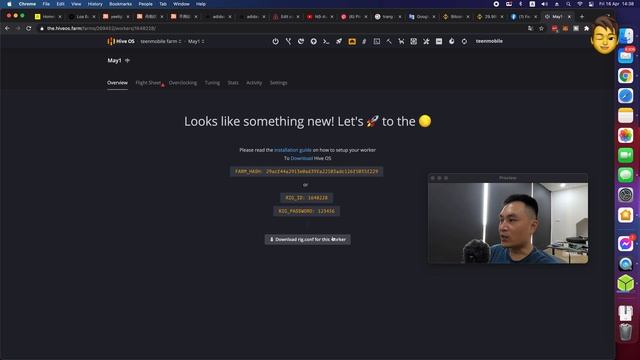
Task: Click the teenmobile account name in toolbar
Action: click(489, 41)
